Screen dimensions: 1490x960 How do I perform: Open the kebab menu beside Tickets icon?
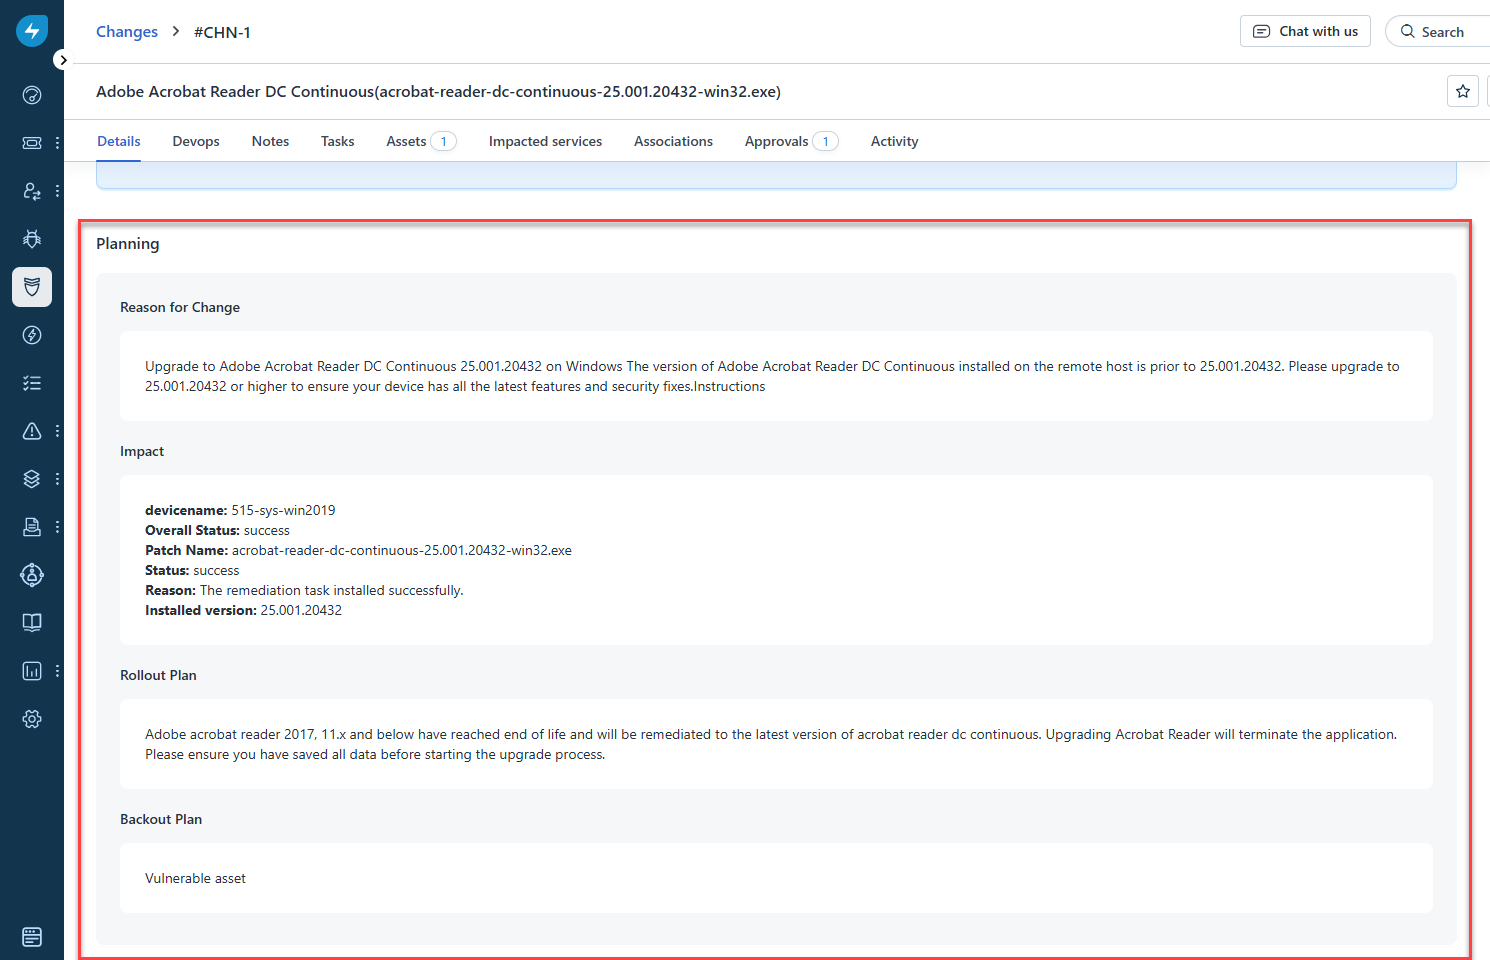(x=57, y=143)
